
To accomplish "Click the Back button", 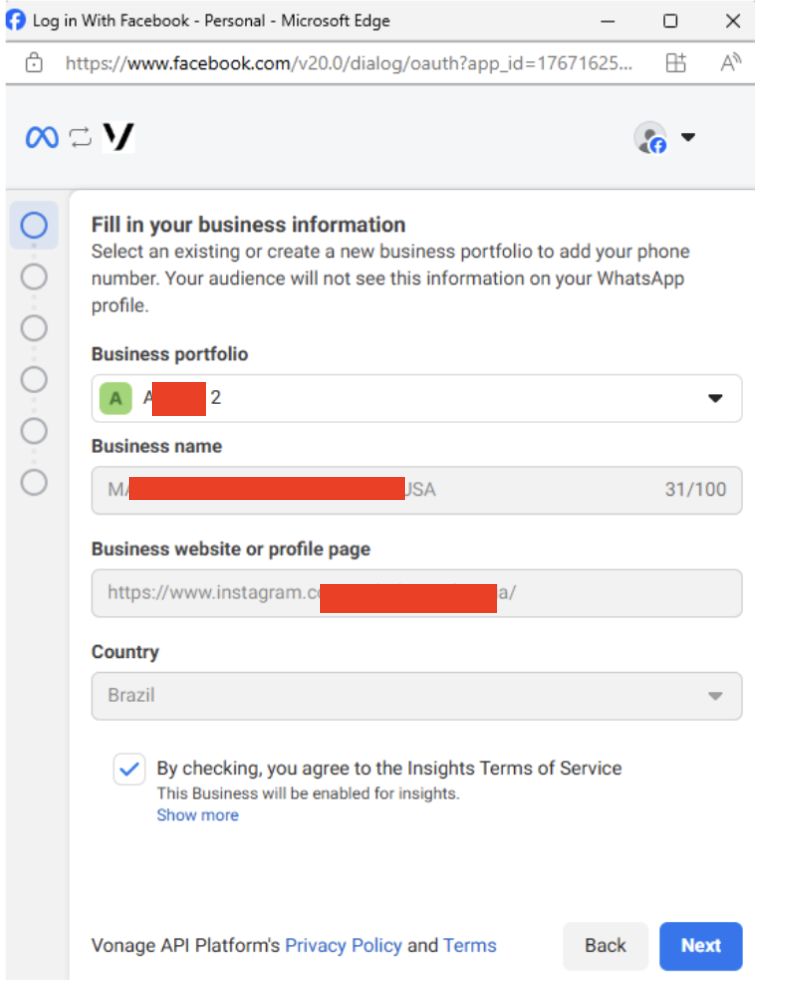I will (606, 946).
